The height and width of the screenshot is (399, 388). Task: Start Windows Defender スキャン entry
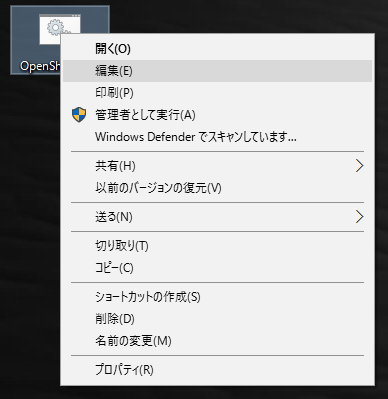tap(217, 137)
